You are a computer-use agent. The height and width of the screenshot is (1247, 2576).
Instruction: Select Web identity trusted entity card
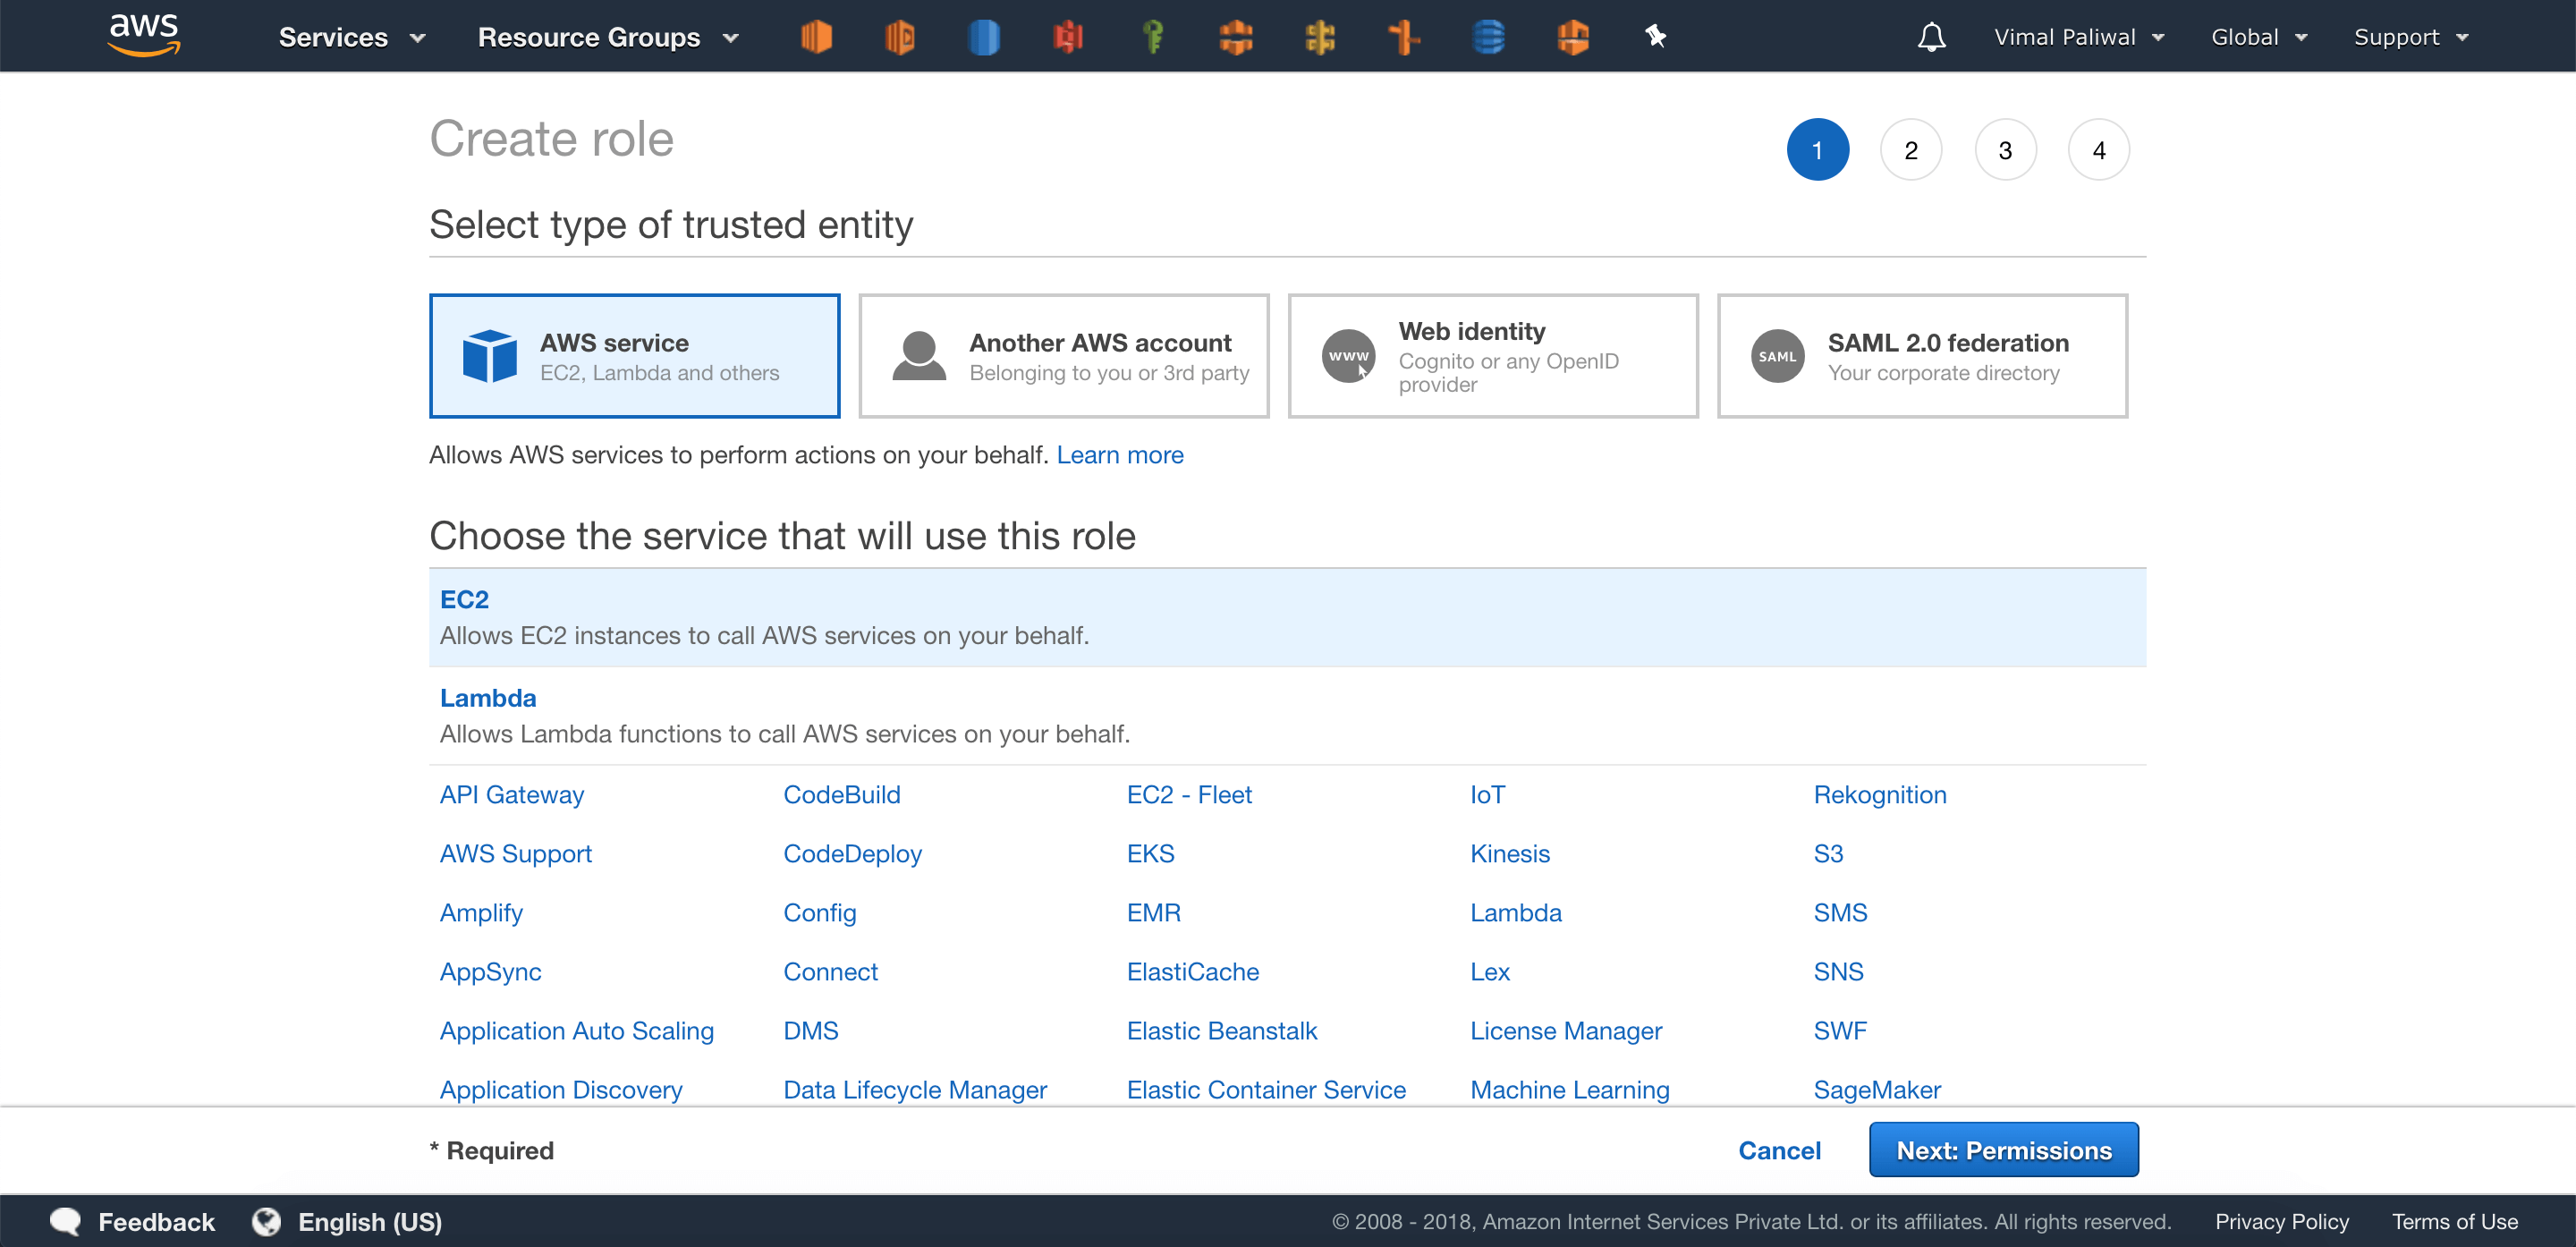(x=1492, y=355)
